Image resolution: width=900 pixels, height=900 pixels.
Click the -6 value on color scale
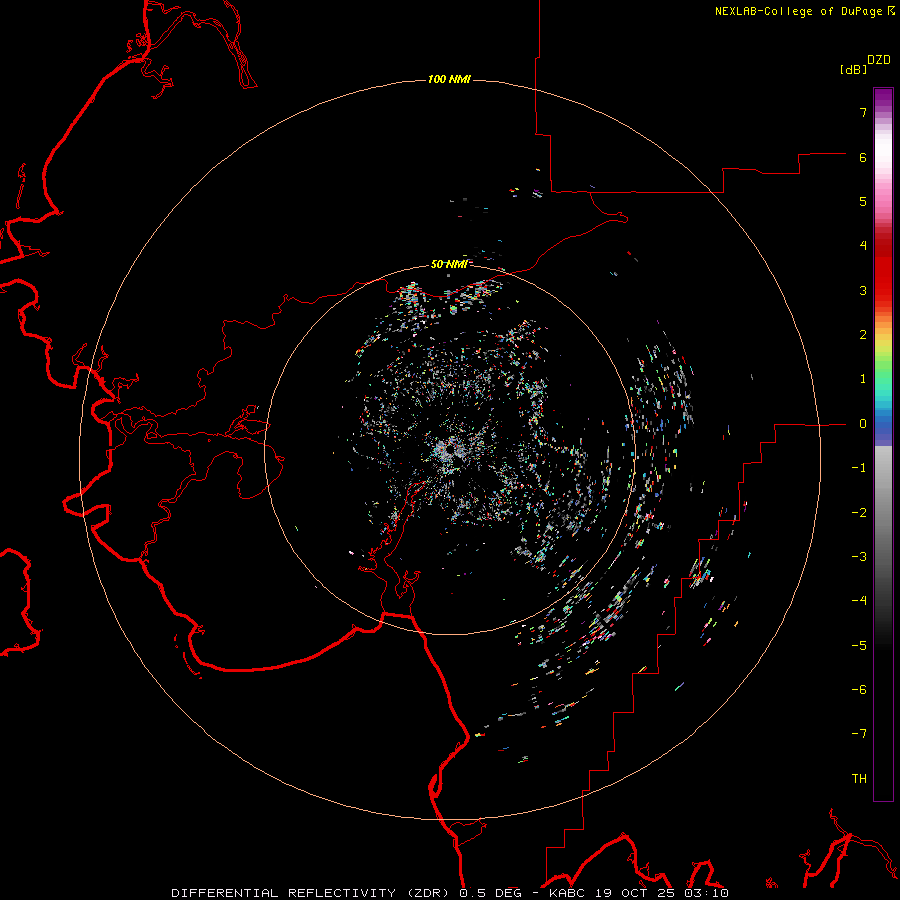[859, 689]
